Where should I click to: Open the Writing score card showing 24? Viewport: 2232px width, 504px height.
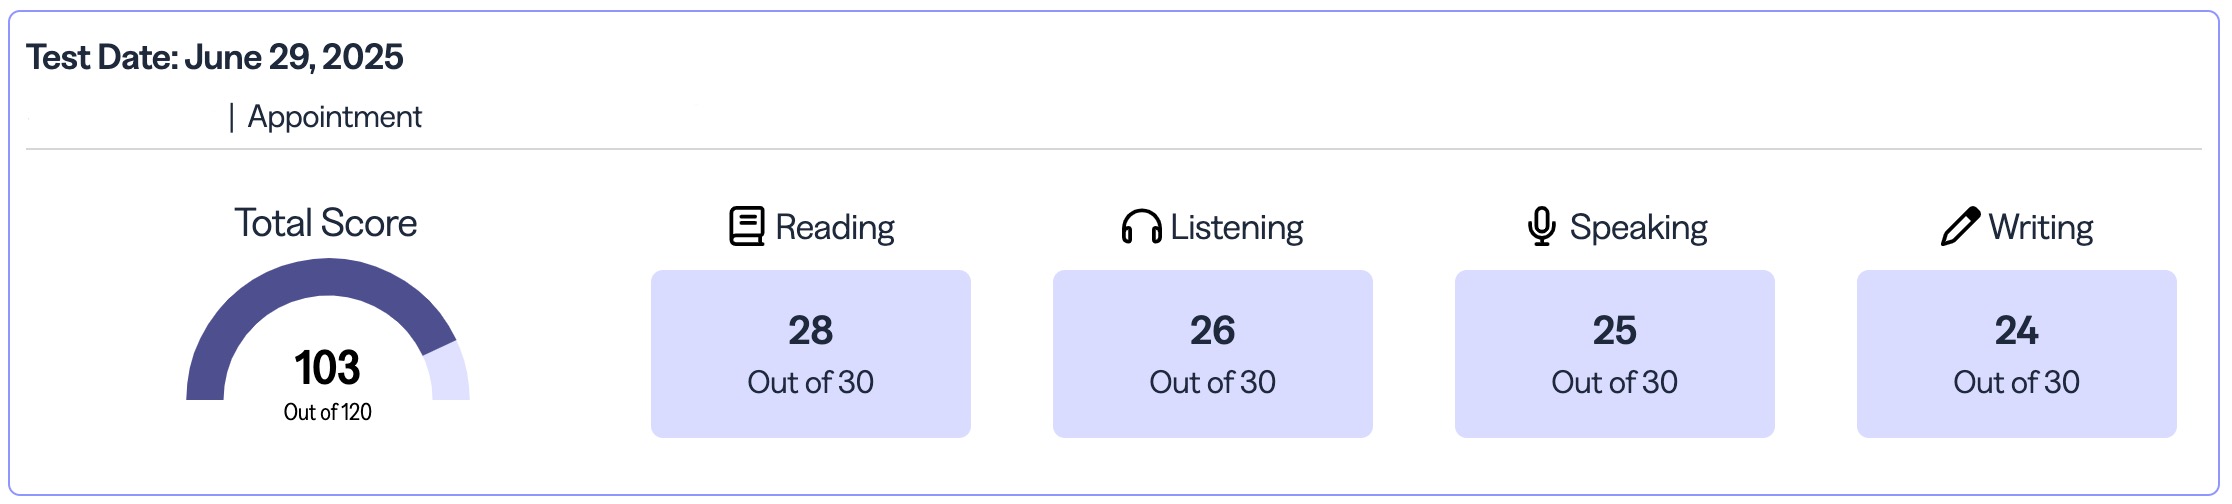coord(2017,353)
